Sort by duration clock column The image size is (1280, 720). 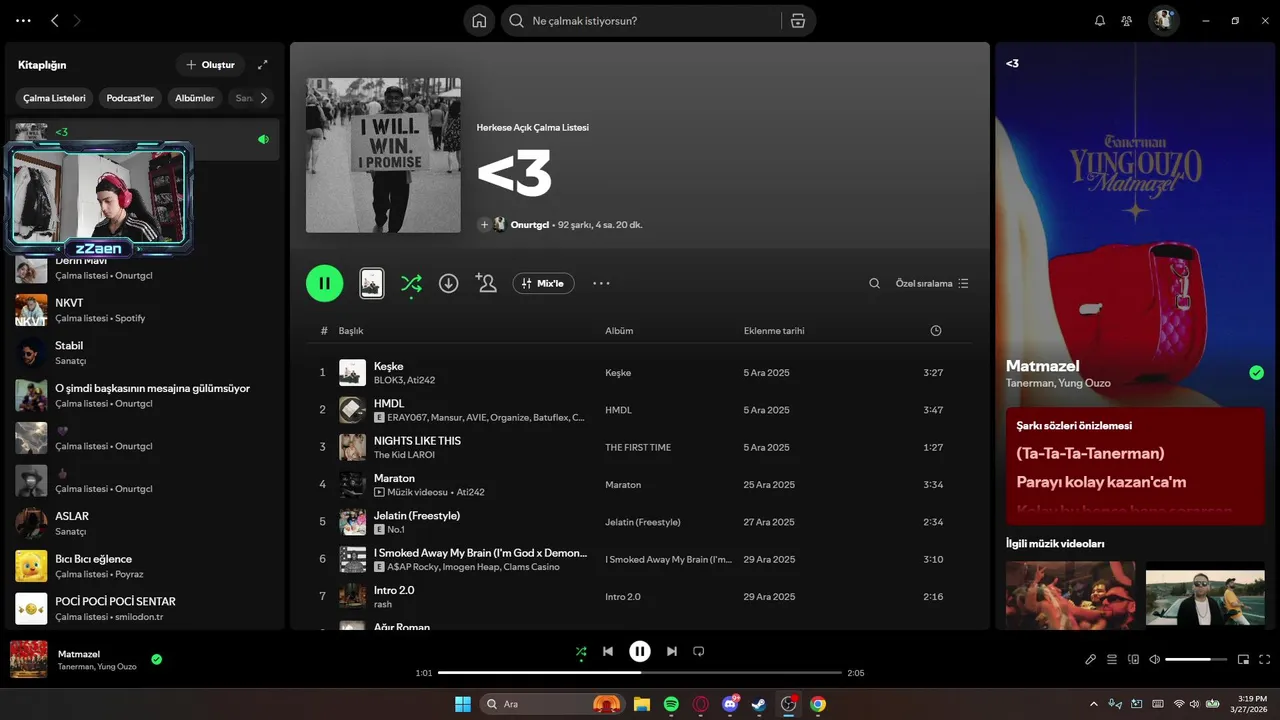(x=936, y=331)
